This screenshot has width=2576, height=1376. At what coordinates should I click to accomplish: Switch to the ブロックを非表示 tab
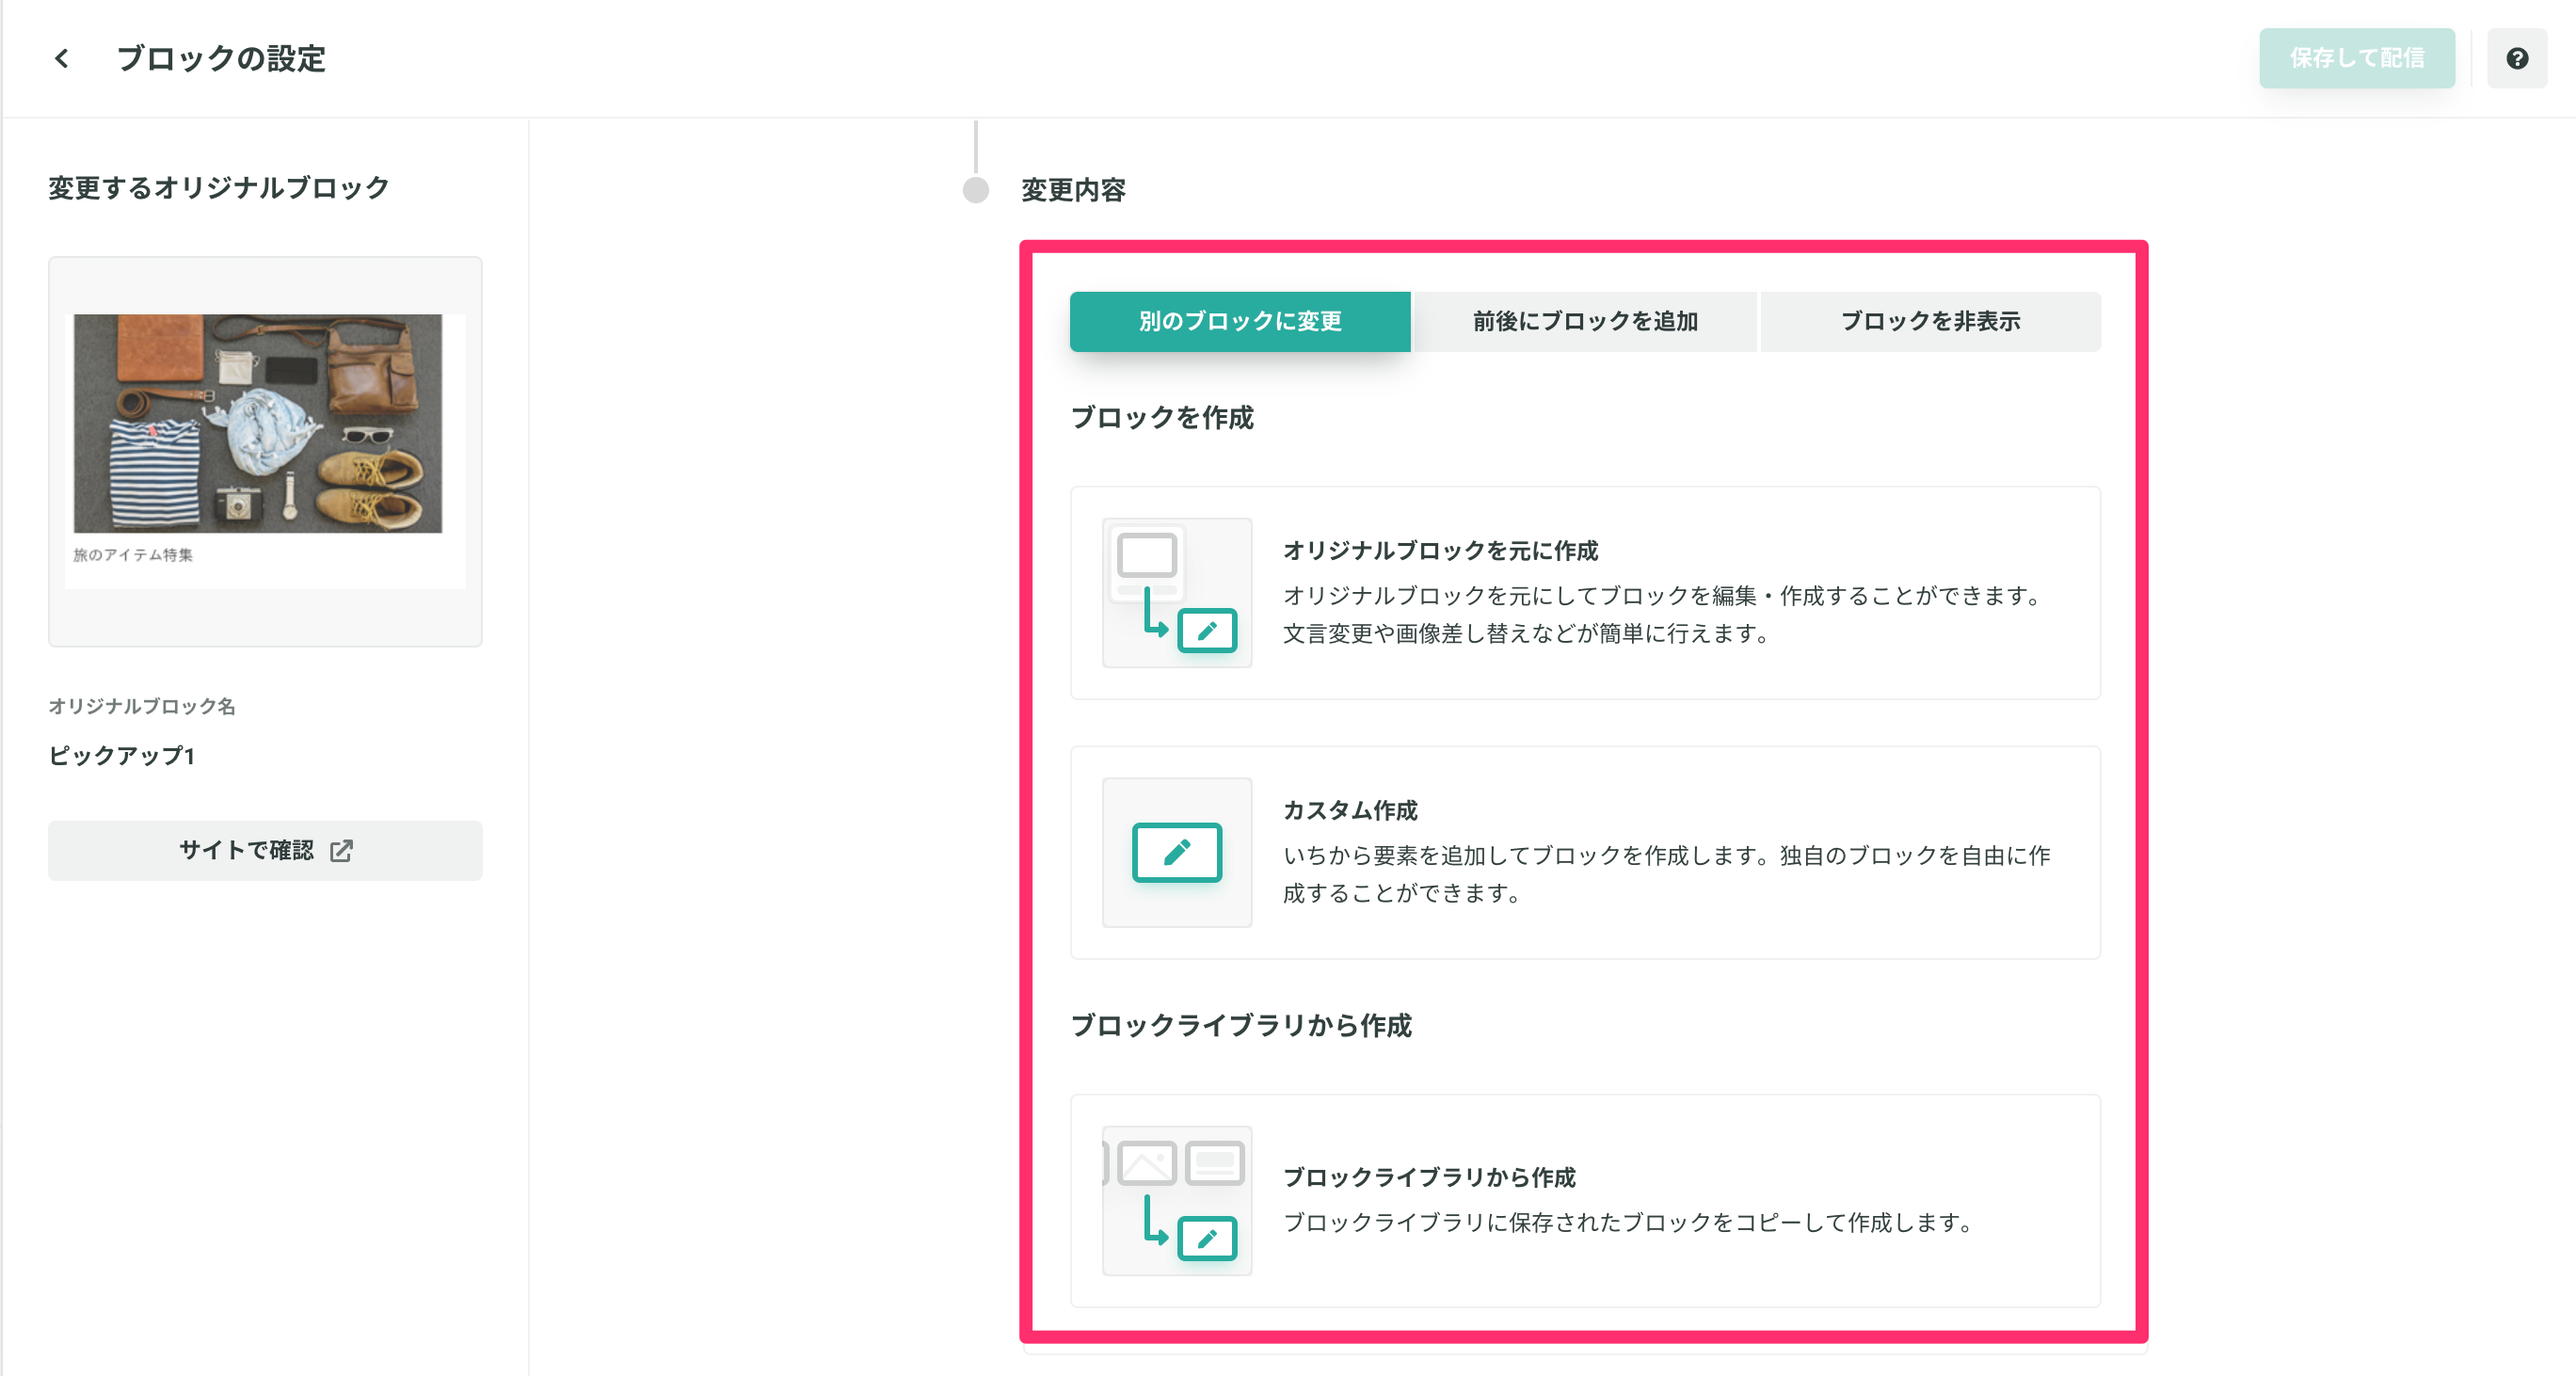click(1929, 321)
